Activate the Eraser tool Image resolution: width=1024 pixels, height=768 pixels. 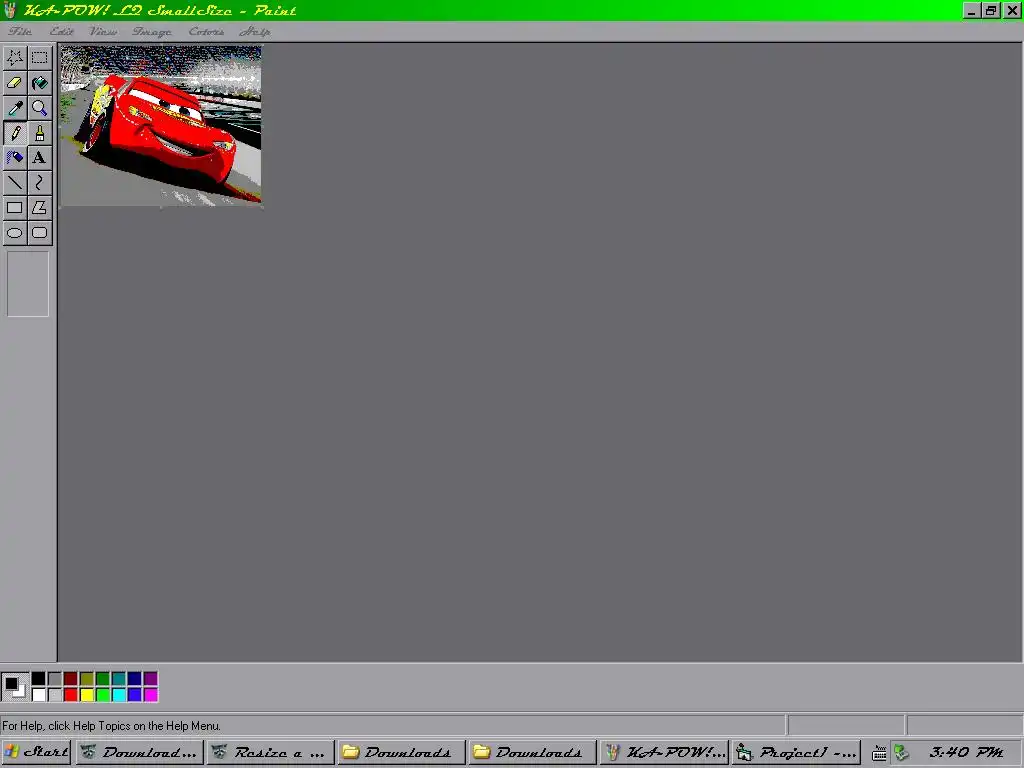[x=15, y=83]
